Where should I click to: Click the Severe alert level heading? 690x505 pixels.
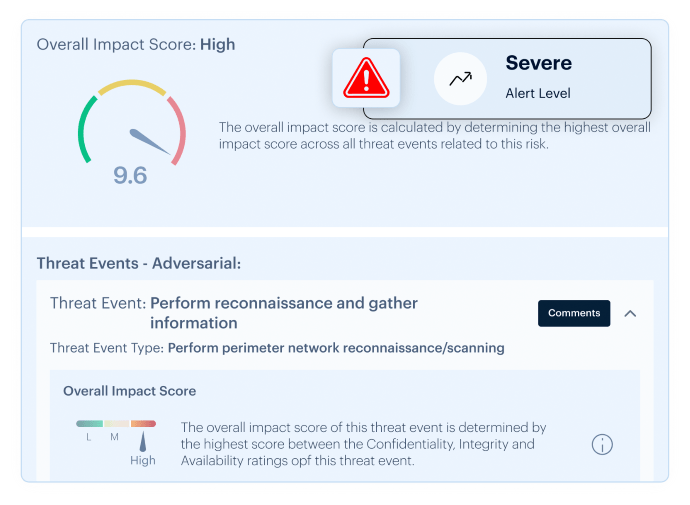point(539,63)
